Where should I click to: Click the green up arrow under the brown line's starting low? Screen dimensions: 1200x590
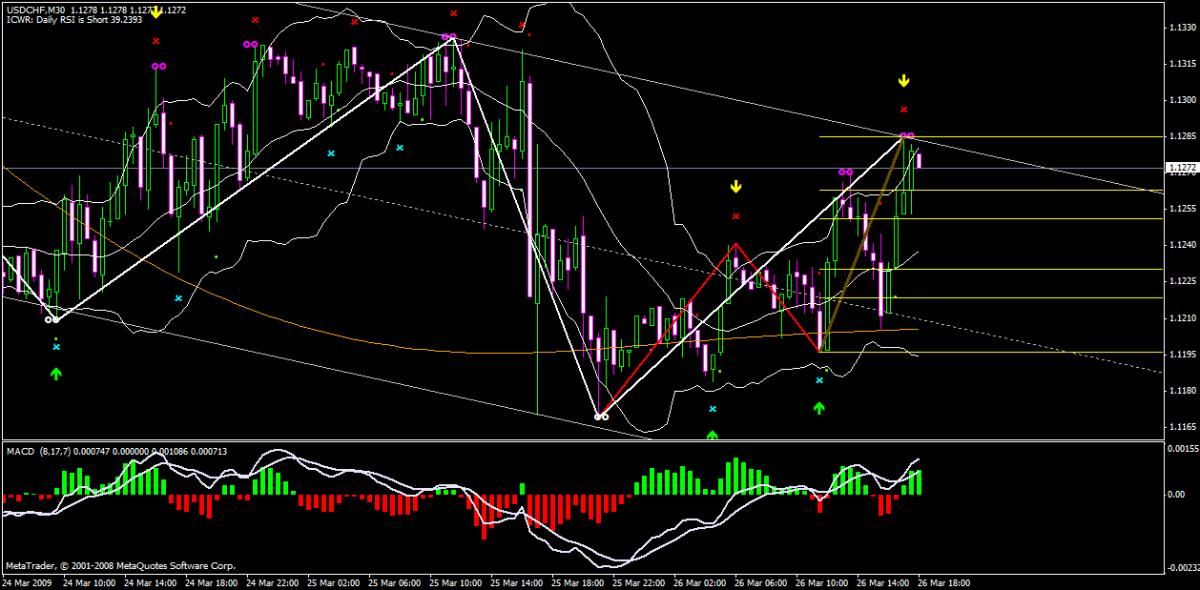click(x=819, y=407)
